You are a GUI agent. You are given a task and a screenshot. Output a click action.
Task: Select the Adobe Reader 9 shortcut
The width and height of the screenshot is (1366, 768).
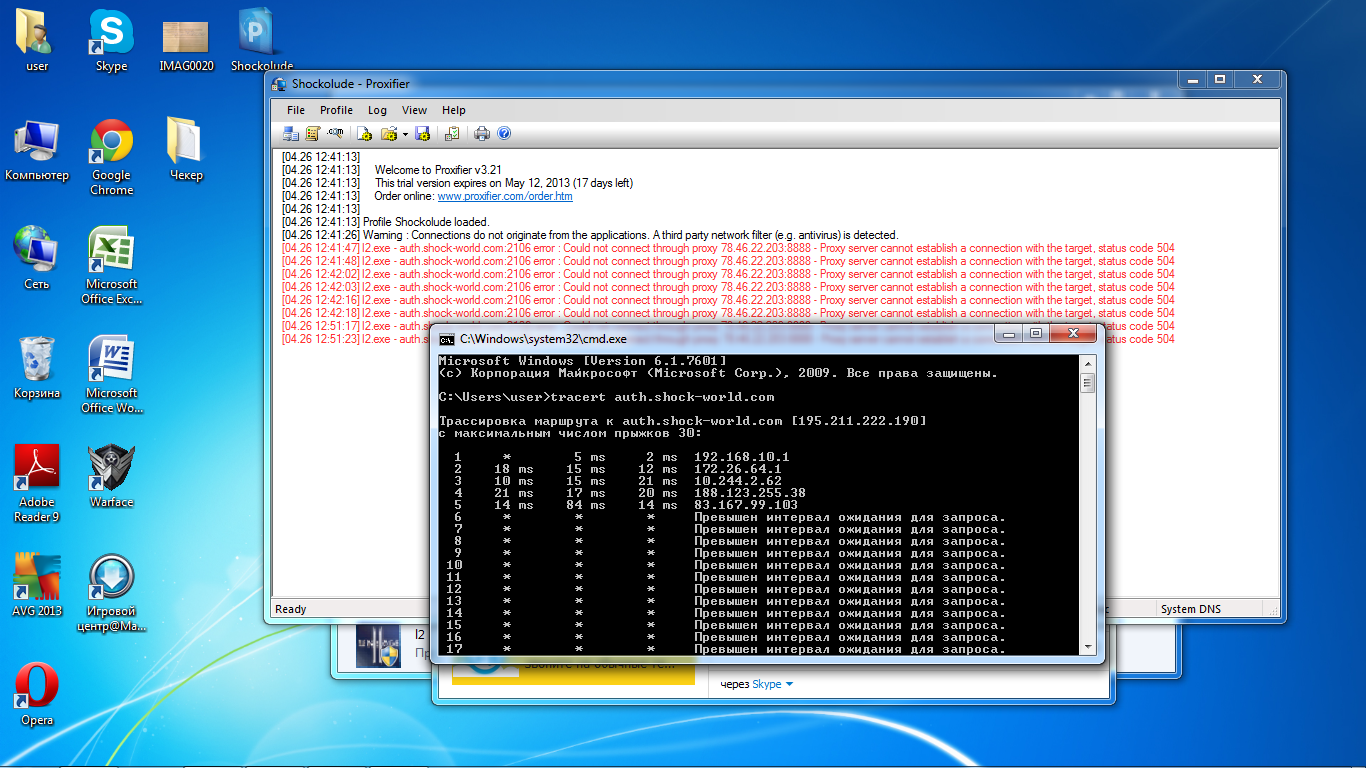click(37, 484)
